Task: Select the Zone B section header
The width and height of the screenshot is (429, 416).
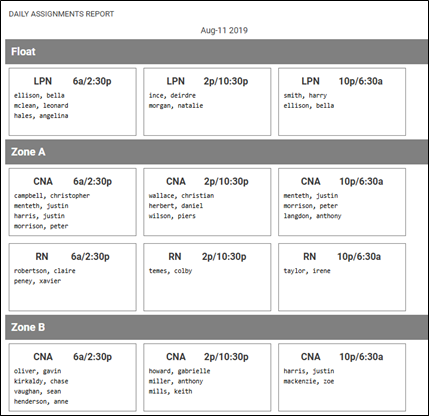Action: coord(217,327)
